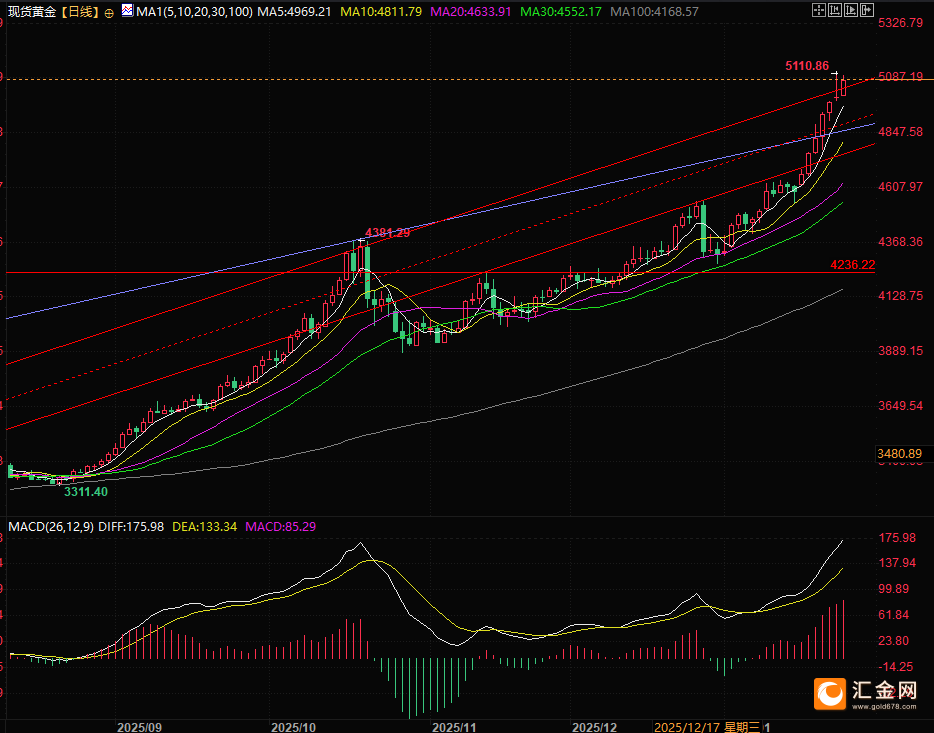Click the compress chart horizontally icon
This screenshot has height=733, width=934.
click(x=835, y=10)
